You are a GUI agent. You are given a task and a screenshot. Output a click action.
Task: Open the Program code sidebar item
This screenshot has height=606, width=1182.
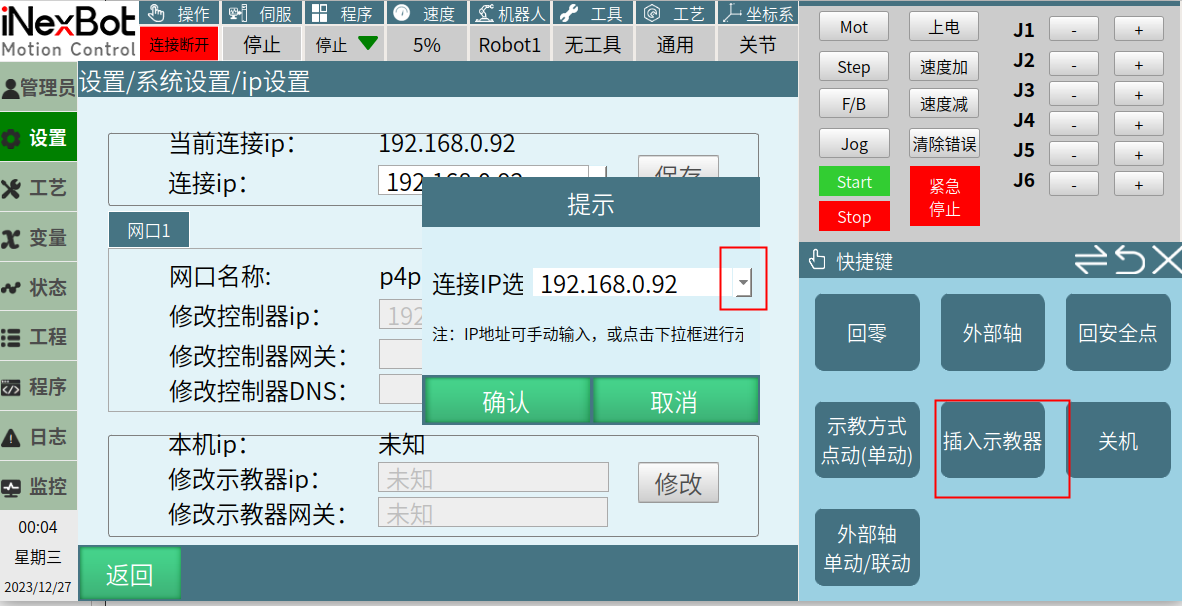[38, 387]
